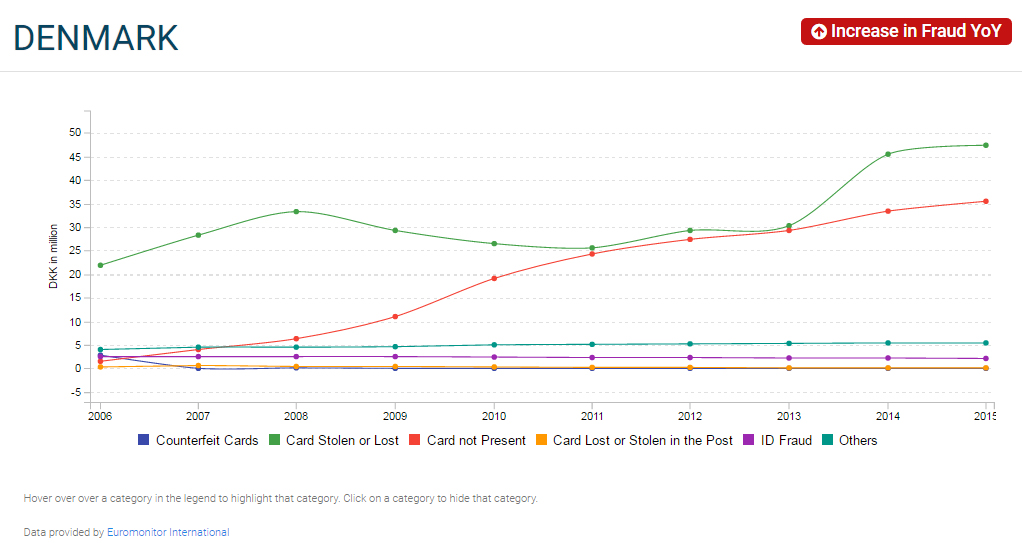Open the Euromonitor International link

[x=168, y=532]
